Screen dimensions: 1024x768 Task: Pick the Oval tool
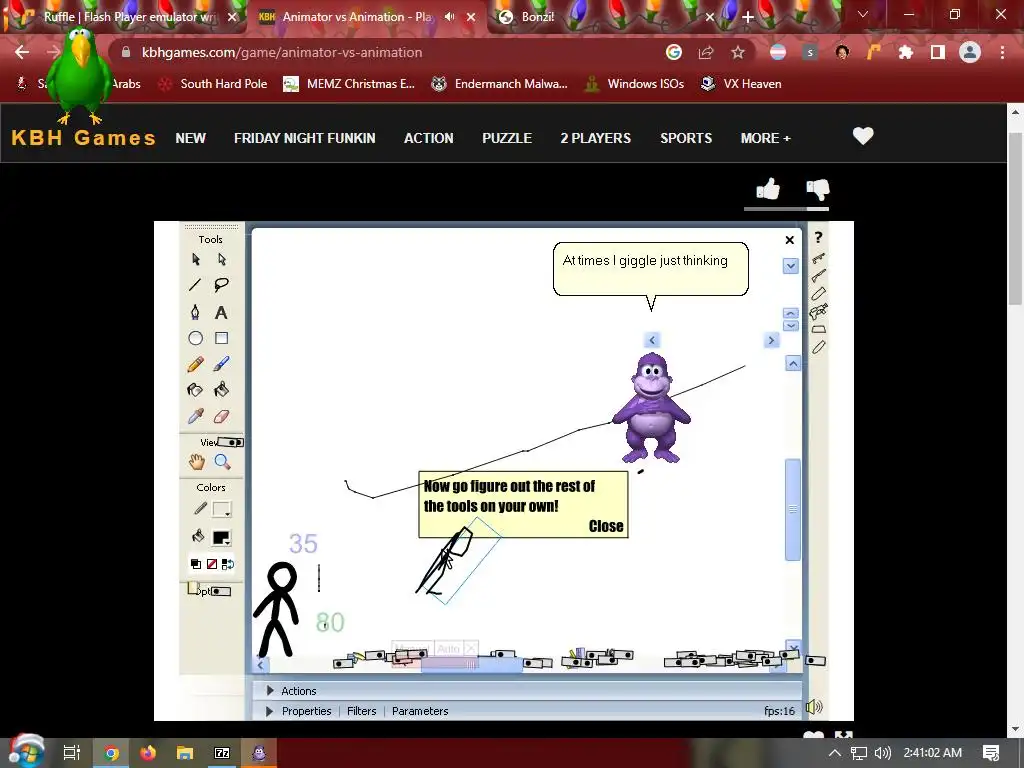coord(195,338)
